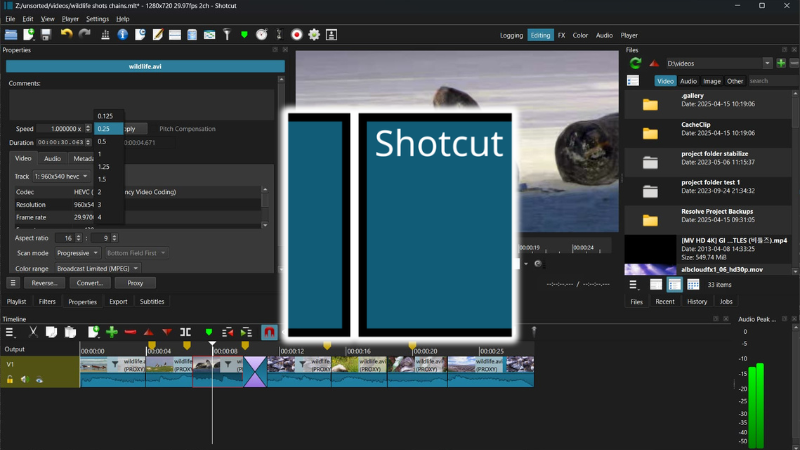Click the red Export record icon
Screen dimensions: 800x450
click(x=296, y=35)
